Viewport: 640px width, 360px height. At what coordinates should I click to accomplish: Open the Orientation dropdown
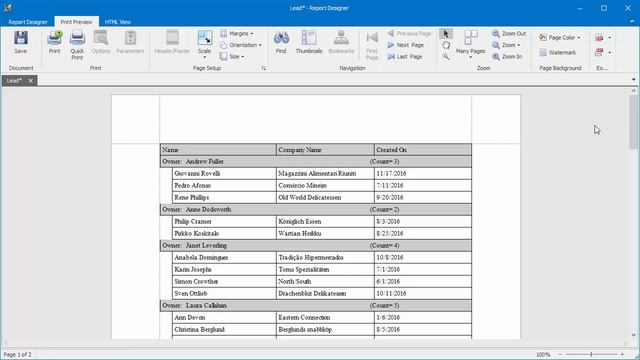click(x=241, y=45)
